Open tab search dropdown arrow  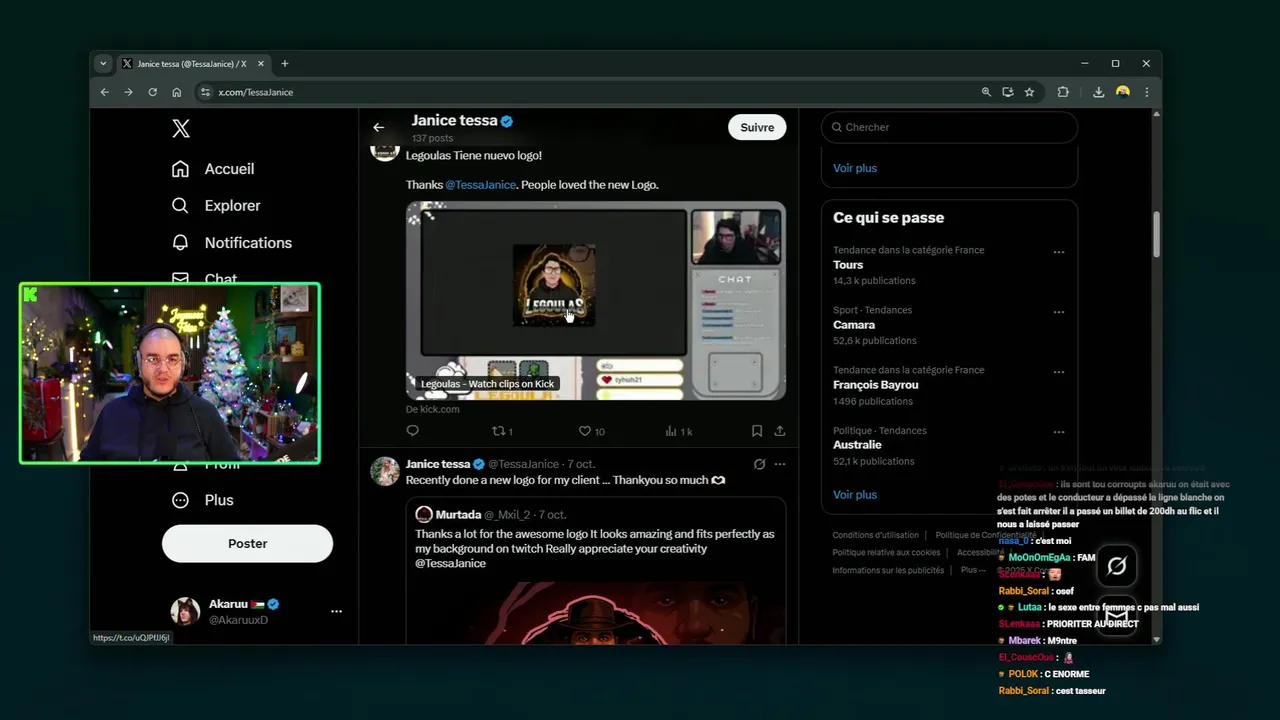tap(103, 63)
